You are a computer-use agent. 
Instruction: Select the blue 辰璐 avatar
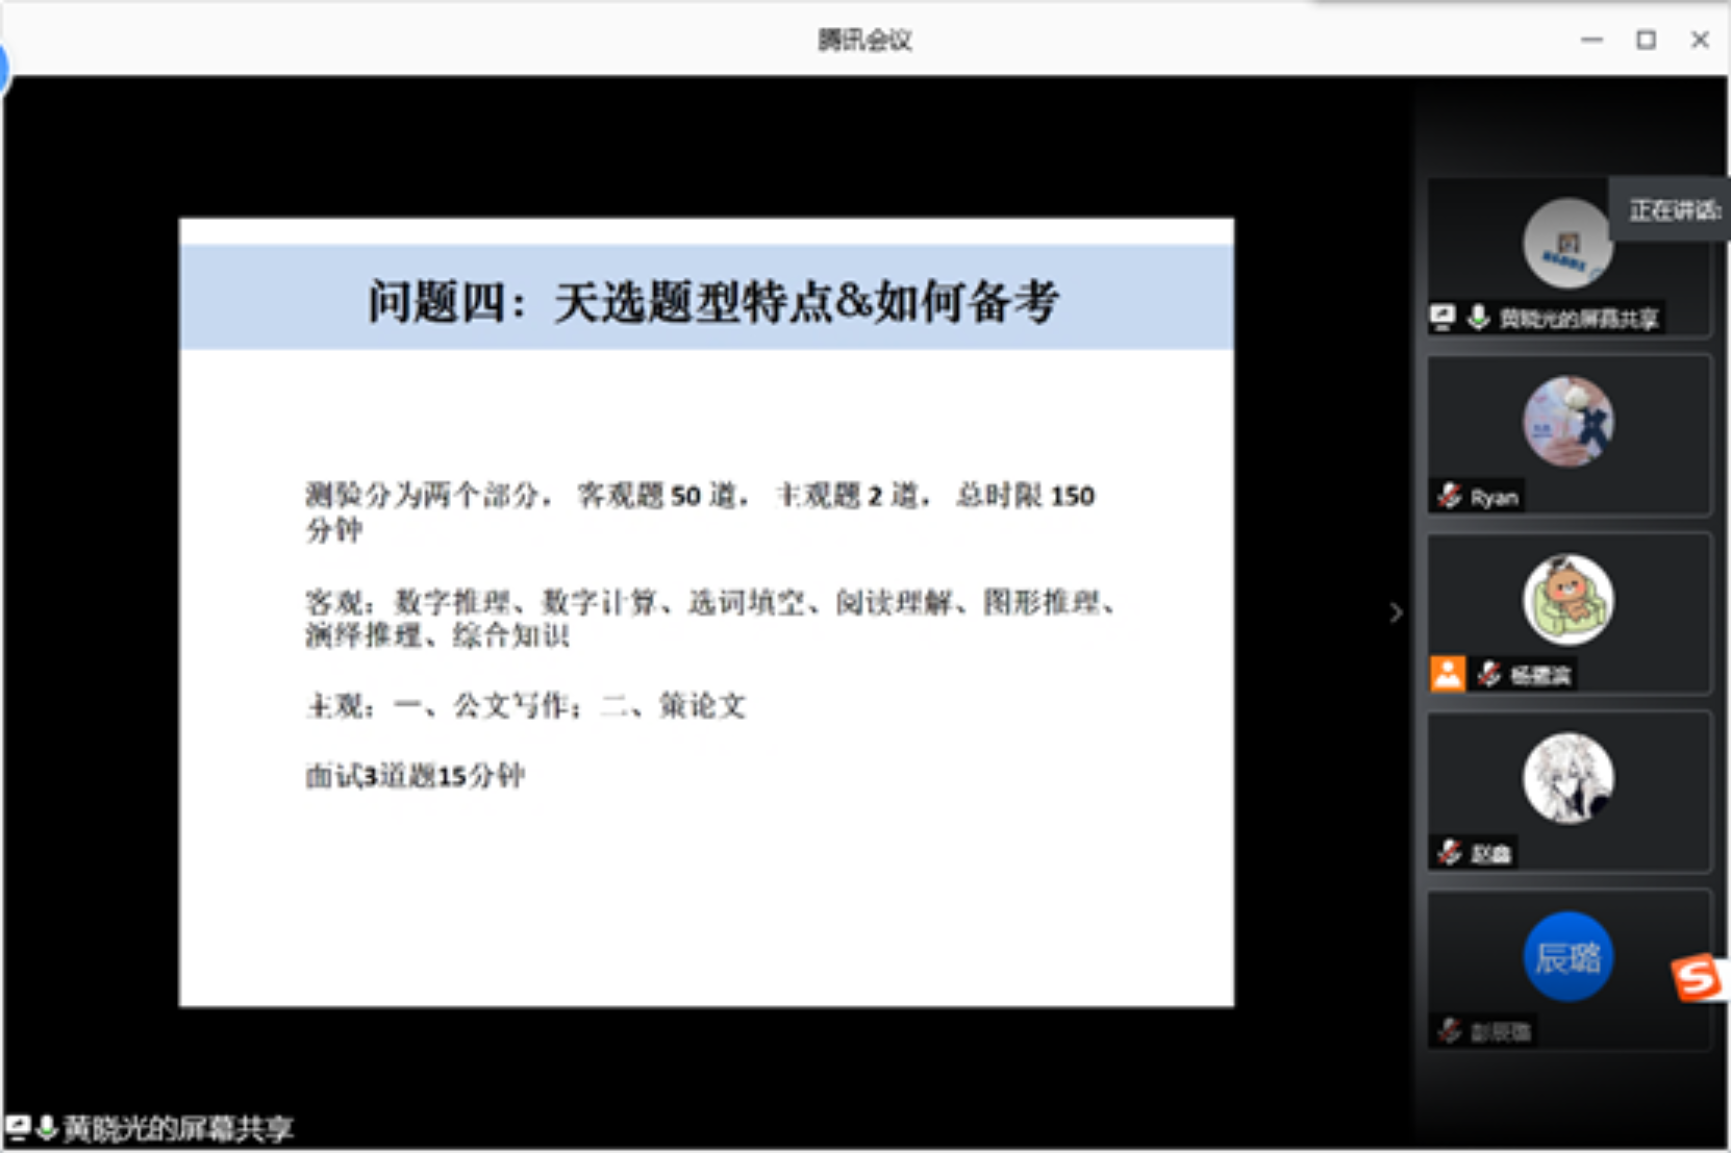(1567, 957)
